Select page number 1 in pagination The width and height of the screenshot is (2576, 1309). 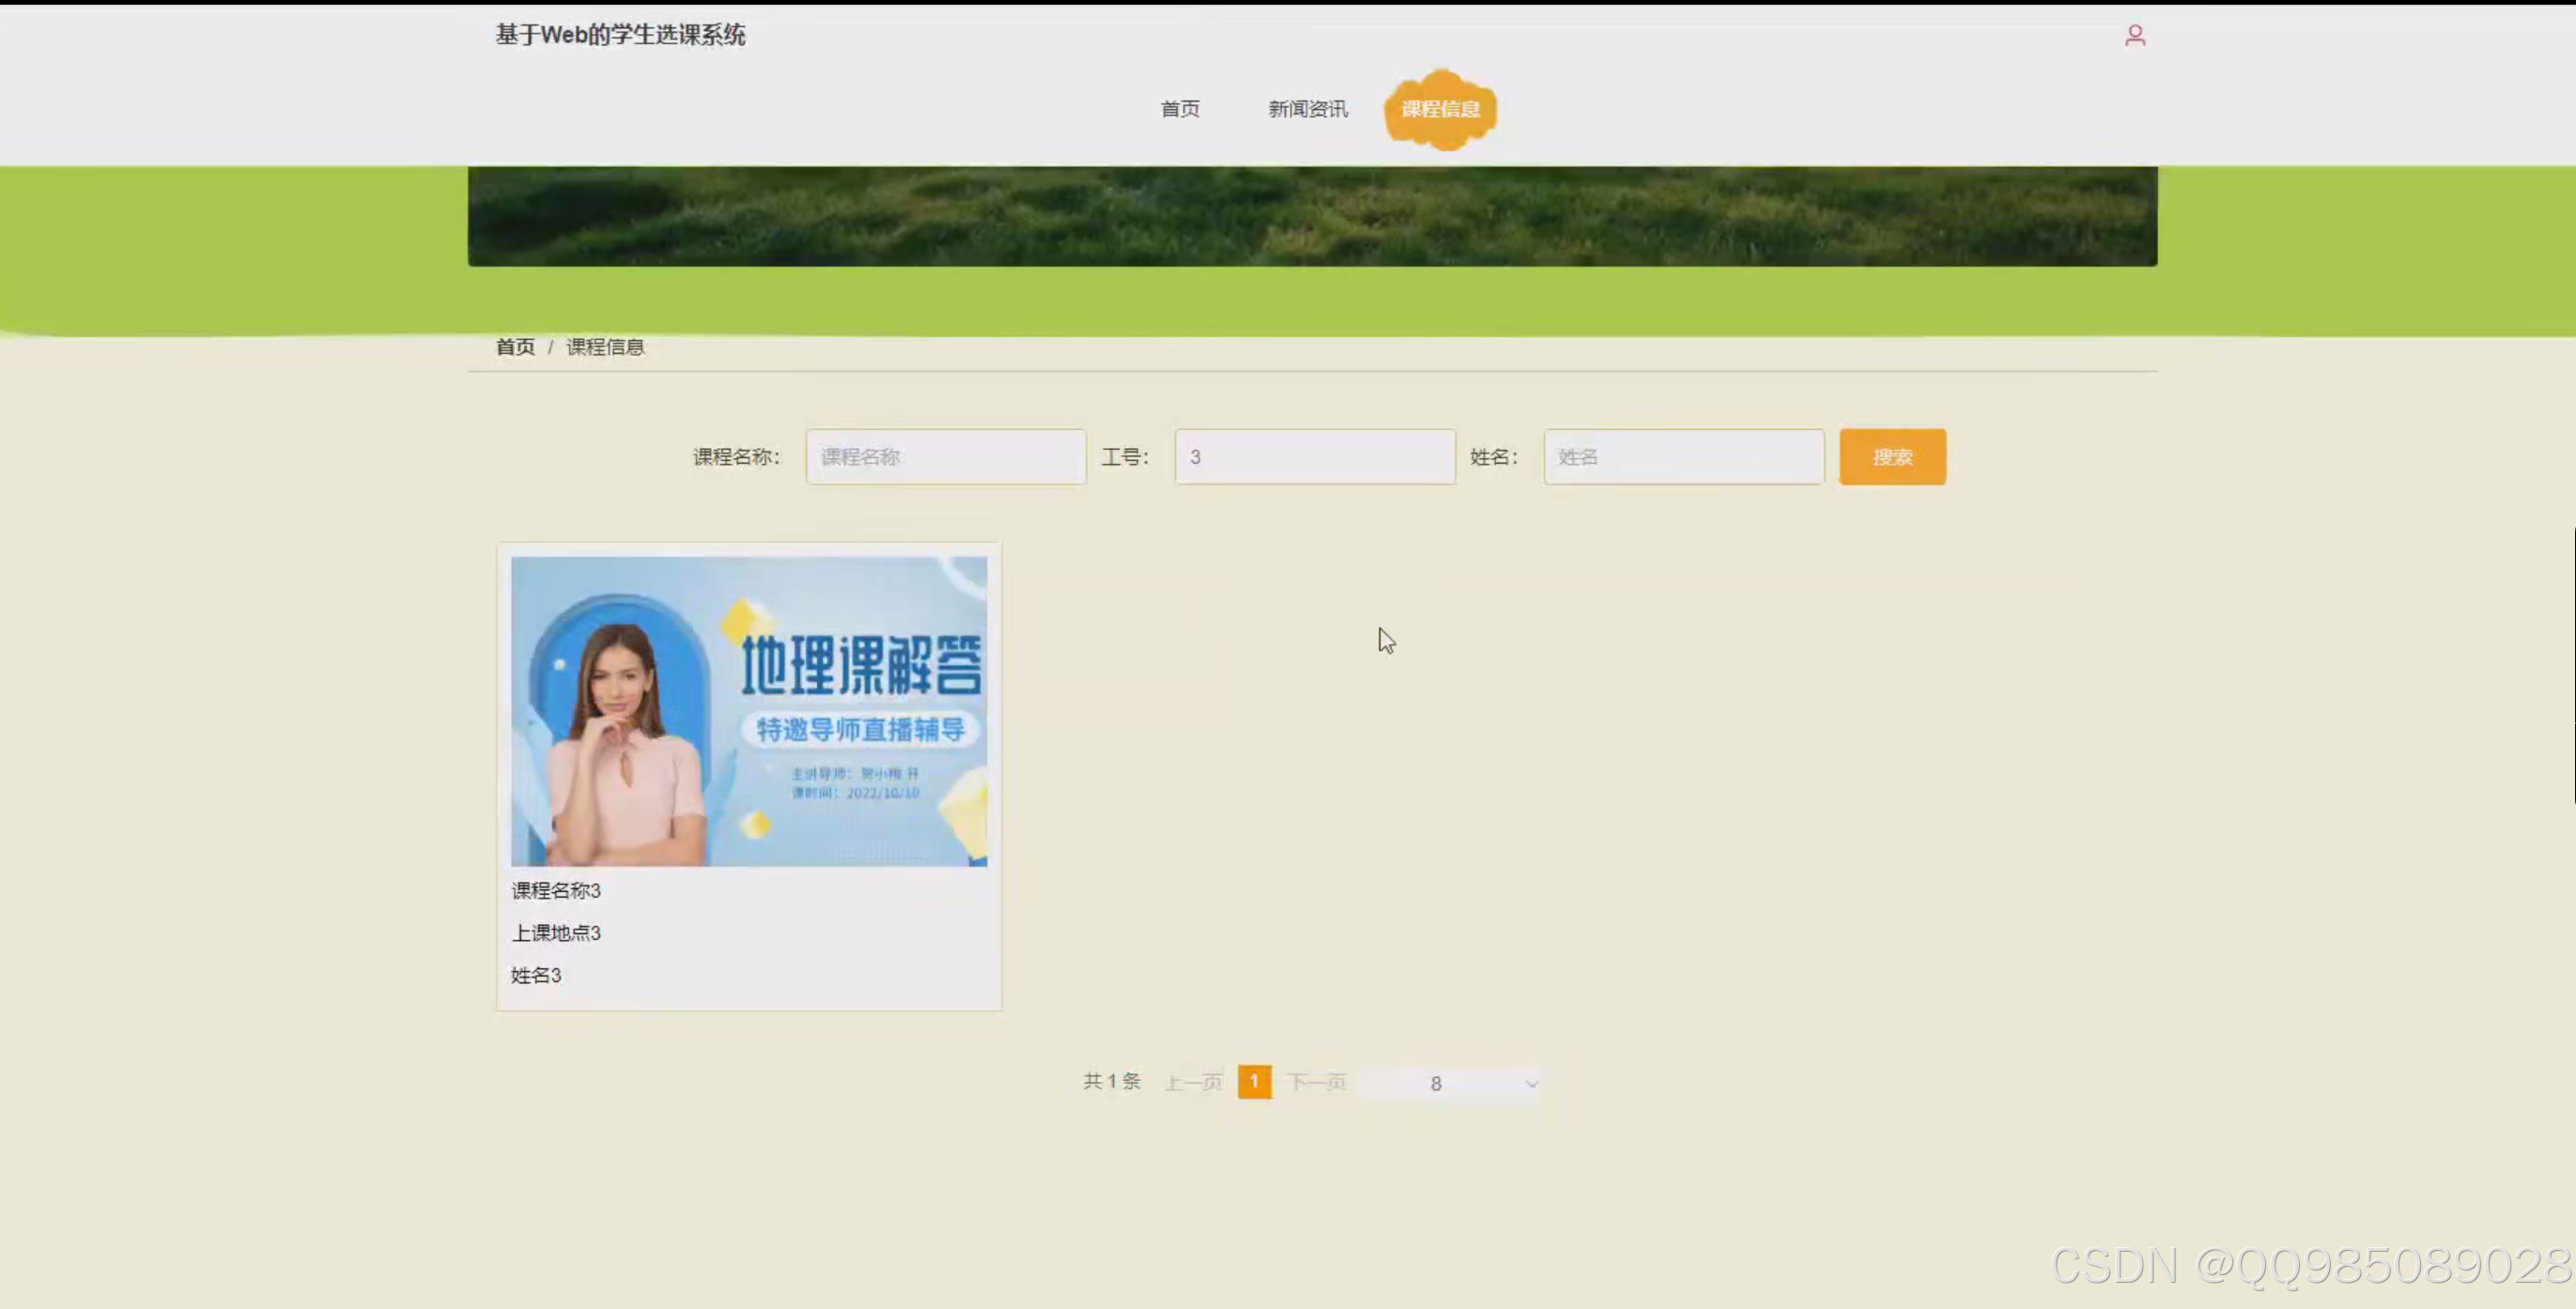[1254, 1081]
